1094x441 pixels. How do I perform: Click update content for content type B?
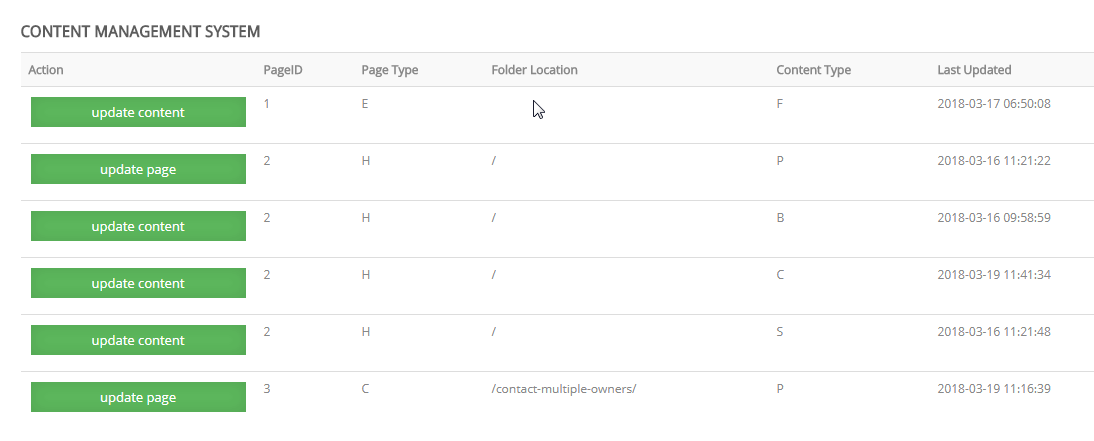(x=138, y=227)
